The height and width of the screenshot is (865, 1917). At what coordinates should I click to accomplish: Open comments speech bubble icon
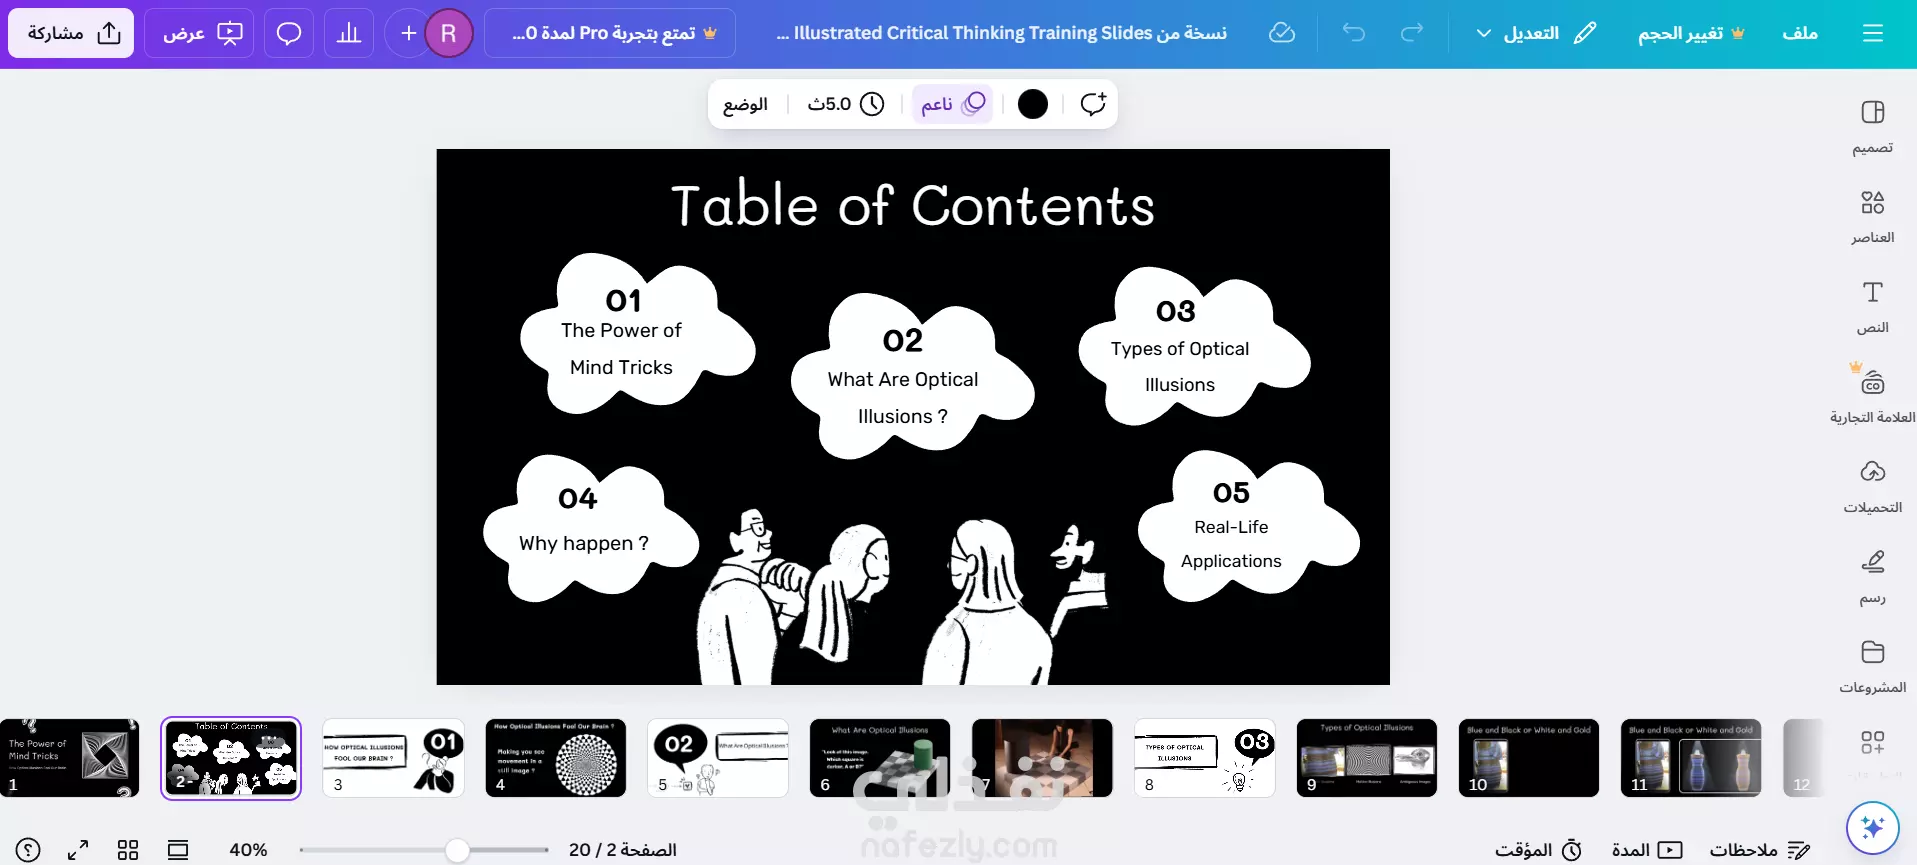289,33
